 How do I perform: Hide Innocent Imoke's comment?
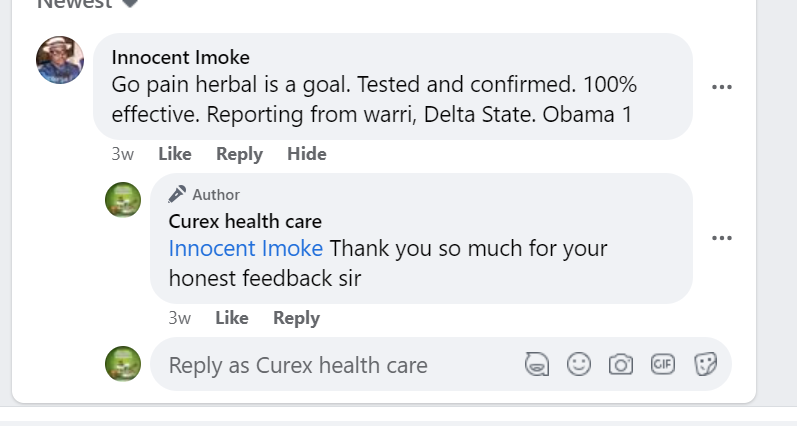(x=306, y=154)
